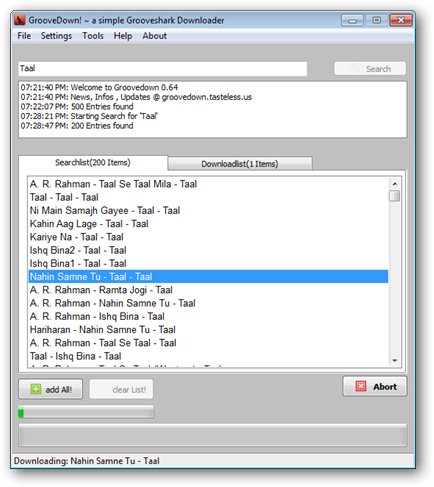Viewport: 434px width, 487px height.
Task: Click the small green download progress bar
Action: point(86,412)
